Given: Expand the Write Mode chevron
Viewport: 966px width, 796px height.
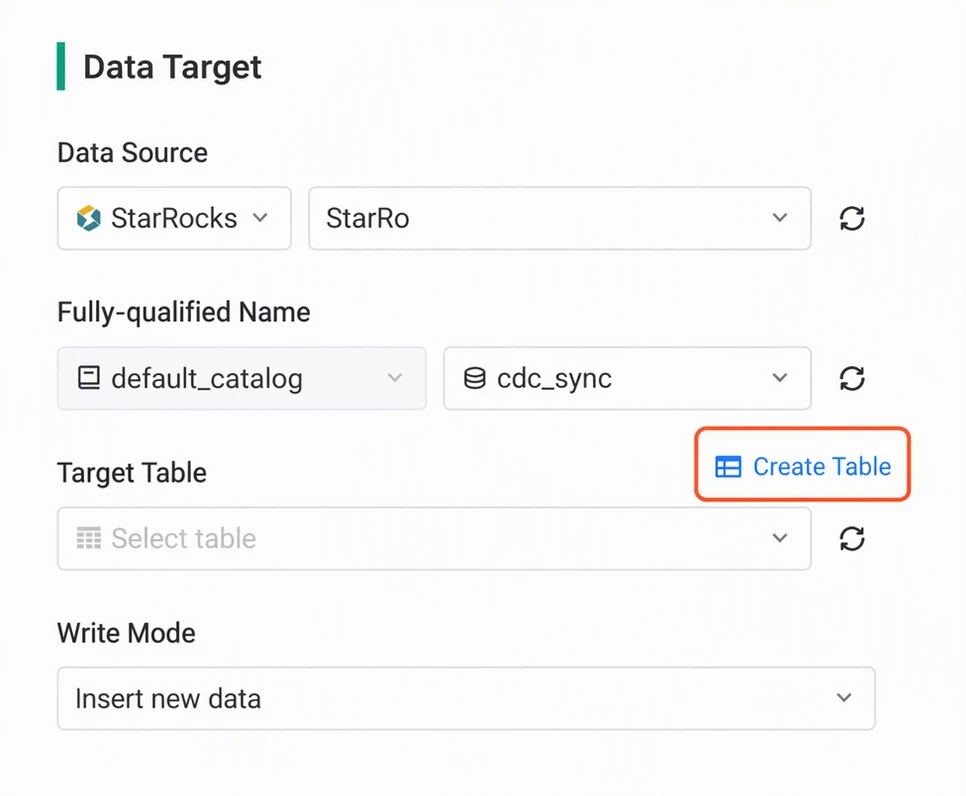Looking at the screenshot, I should (x=844, y=697).
